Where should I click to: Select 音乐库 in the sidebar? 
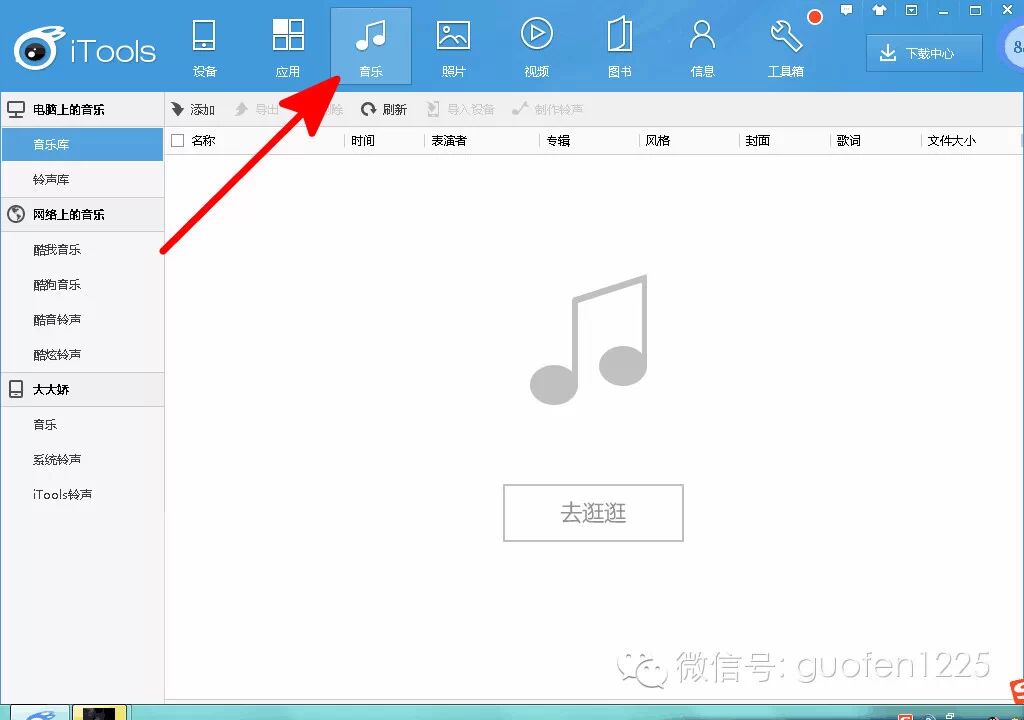pos(82,144)
